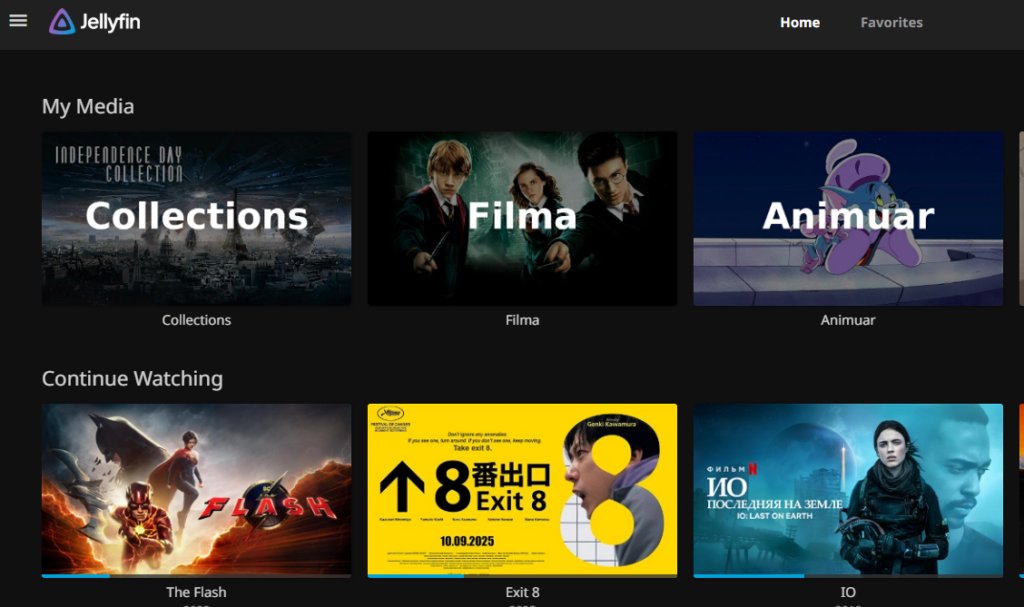Click the Exit 8 title link

pos(522,592)
